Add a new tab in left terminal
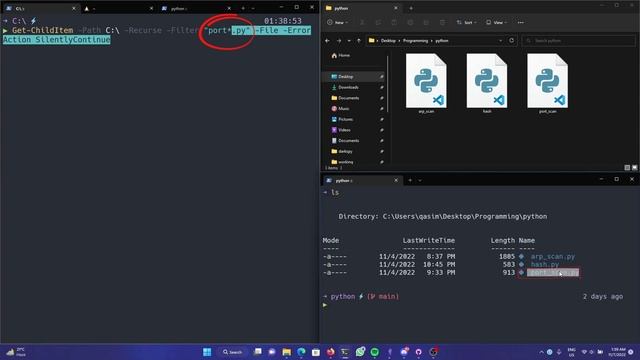 tap(243, 8)
